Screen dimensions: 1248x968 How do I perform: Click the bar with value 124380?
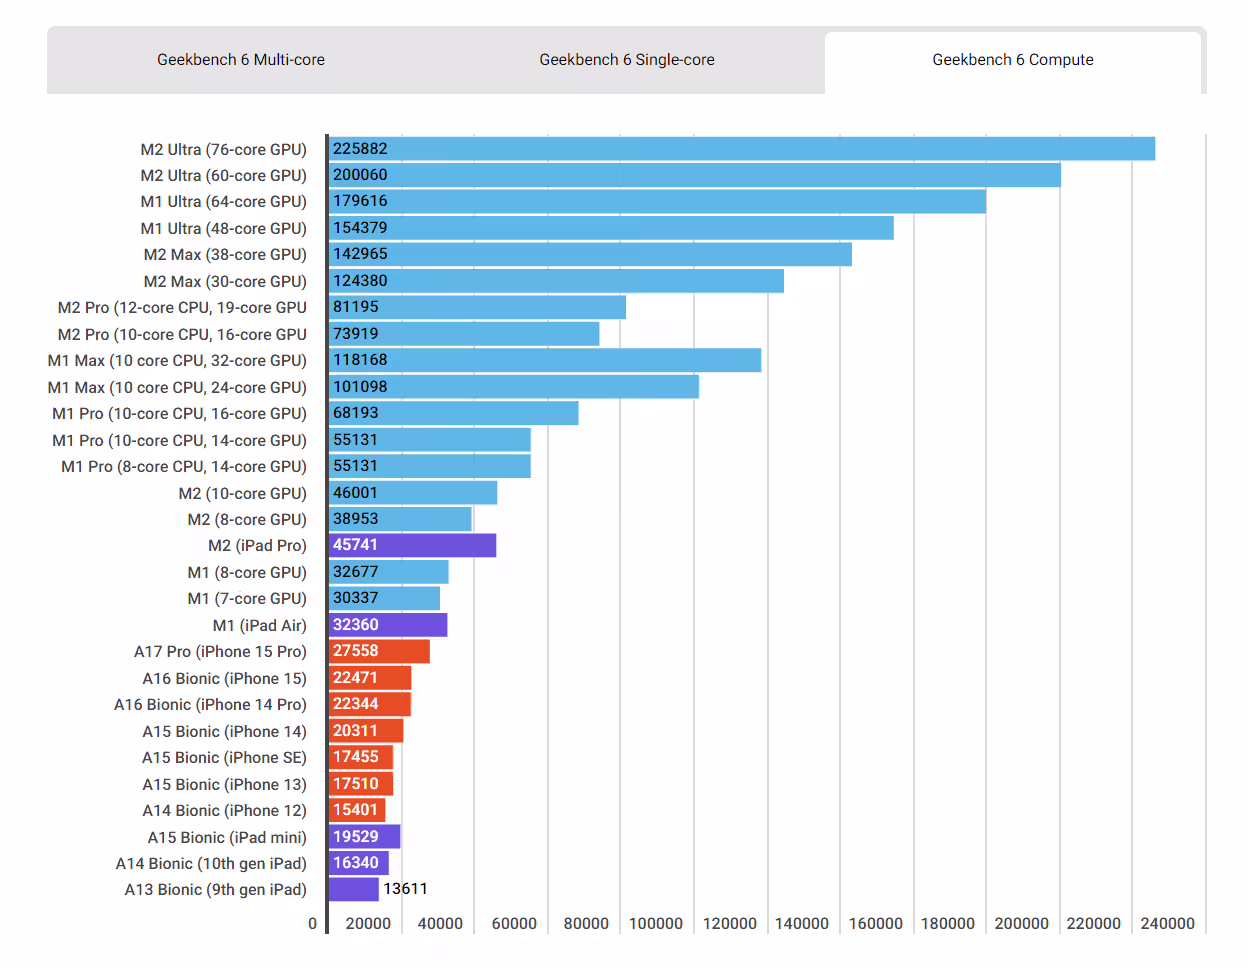click(556, 281)
